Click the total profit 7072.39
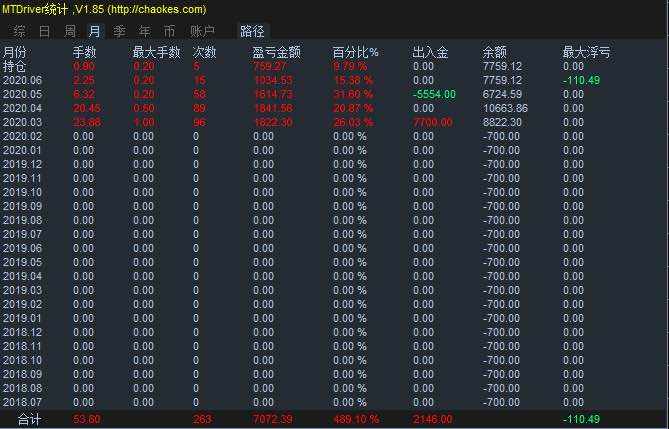 [x=273, y=419]
